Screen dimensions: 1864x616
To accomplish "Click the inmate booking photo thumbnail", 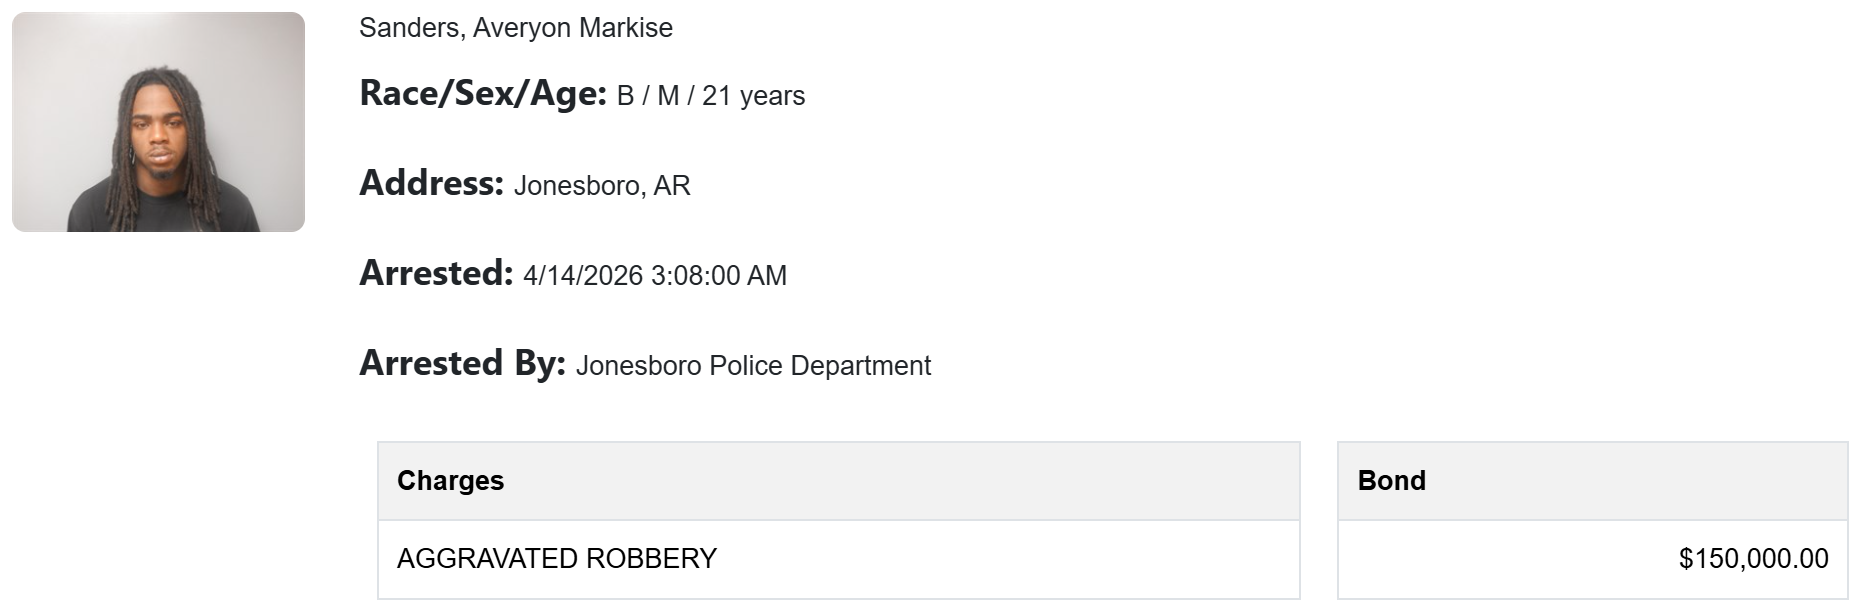I will (x=158, y=122).
